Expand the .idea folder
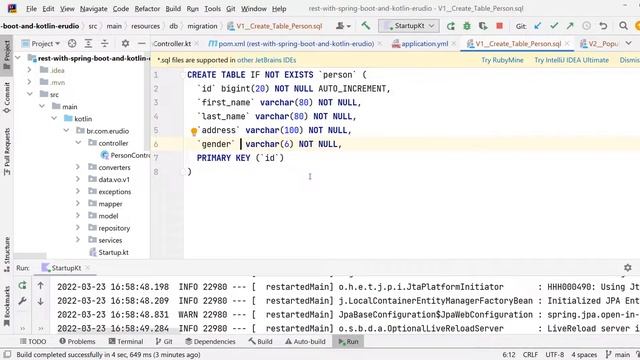 click(x=29, y=70)
